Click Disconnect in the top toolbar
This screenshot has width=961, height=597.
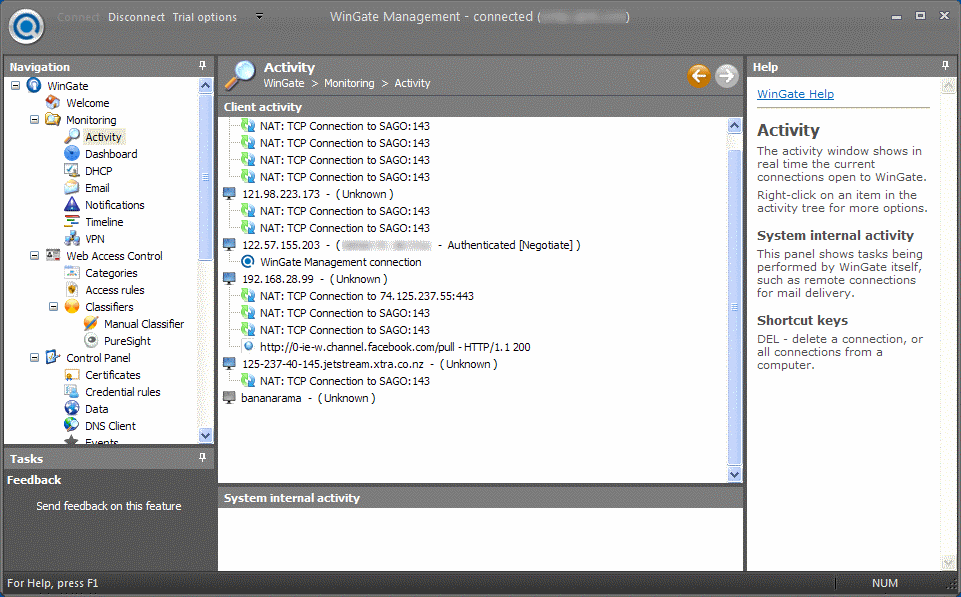click(x=136, y=17)
